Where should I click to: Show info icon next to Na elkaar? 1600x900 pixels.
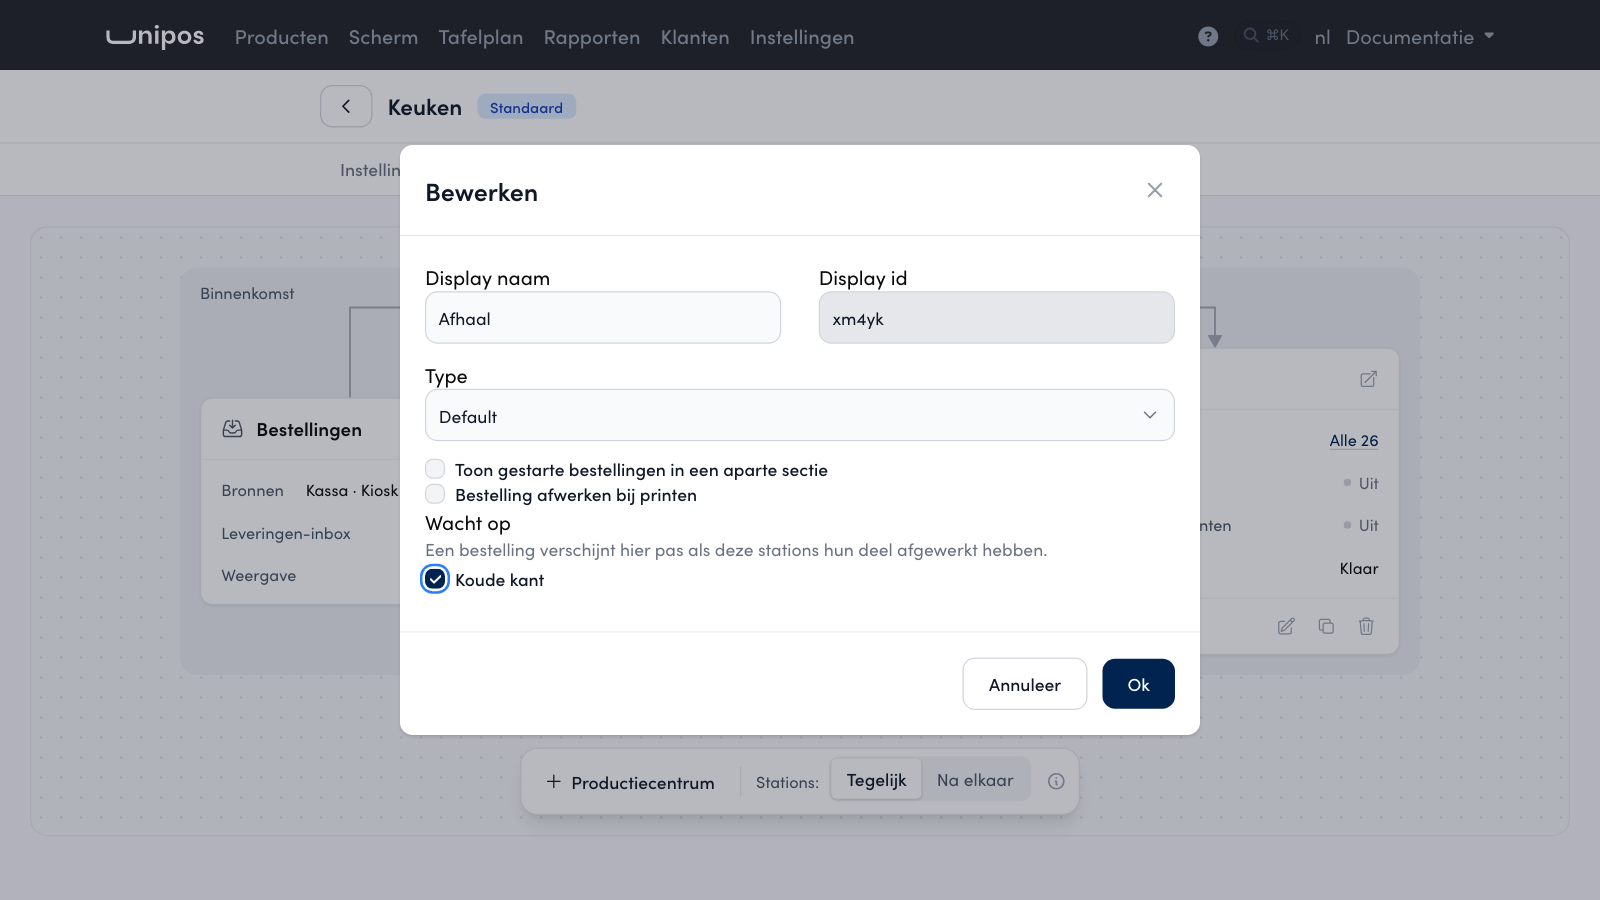[x=1056, y=781]
